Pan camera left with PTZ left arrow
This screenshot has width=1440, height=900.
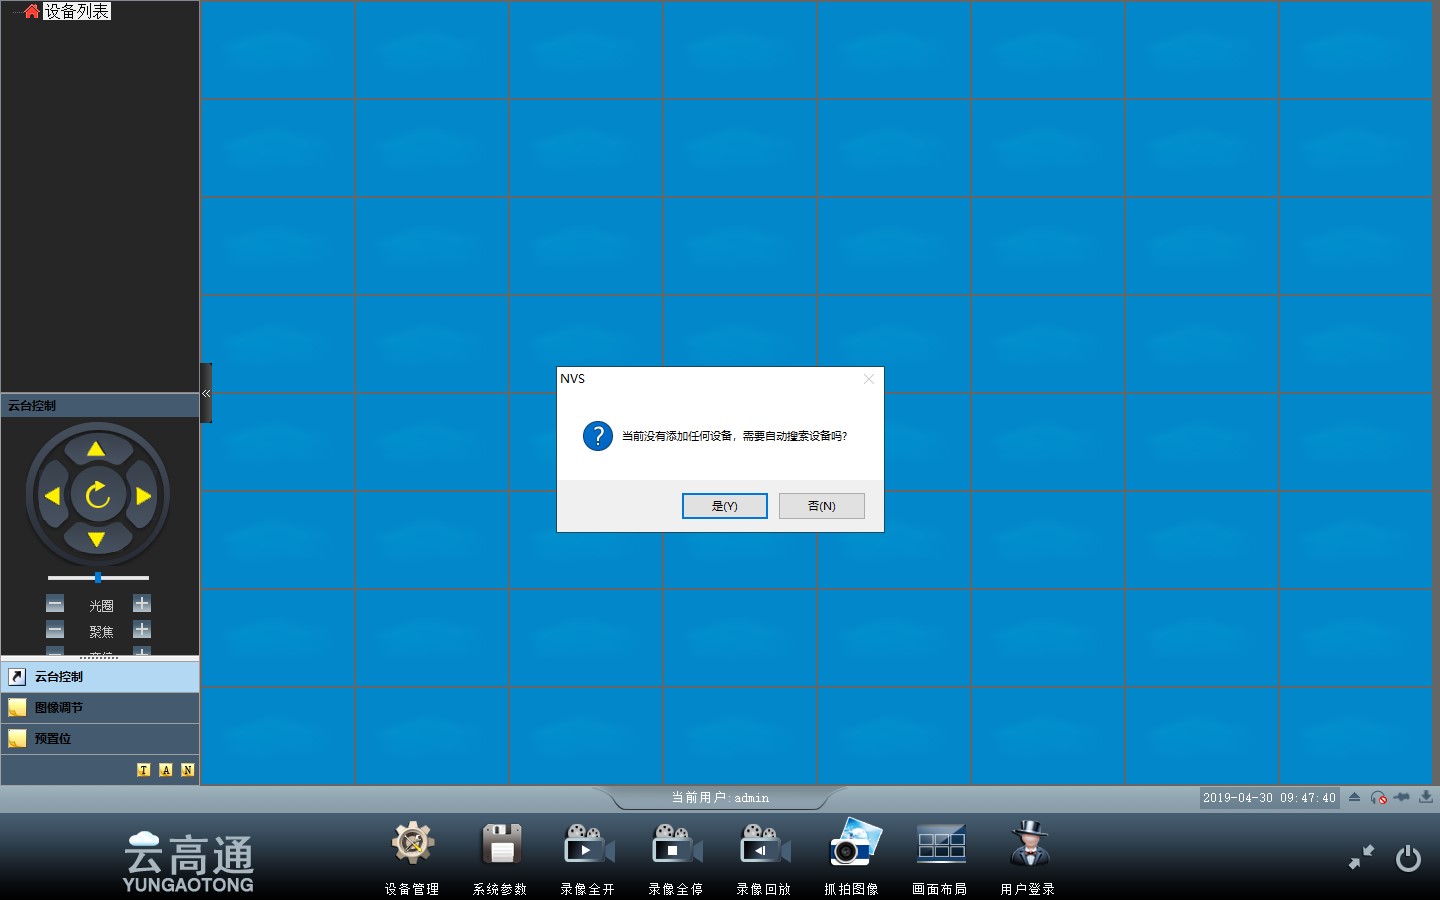52,495
